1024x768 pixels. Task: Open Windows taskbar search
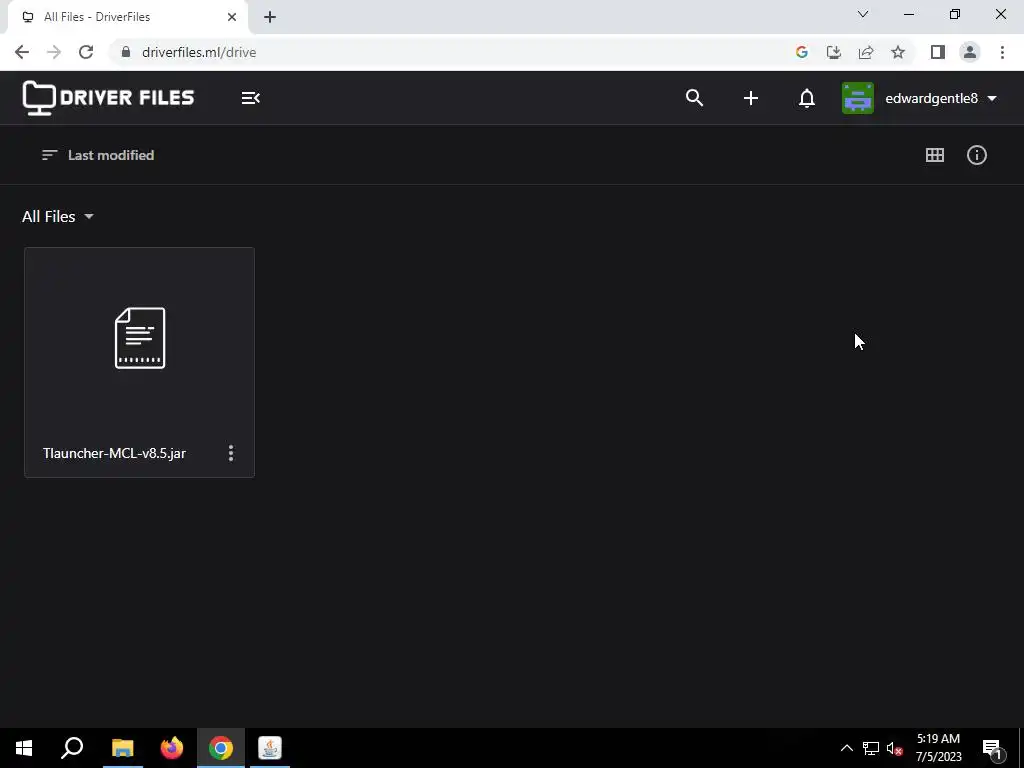pyautogui.click(x=72, y=748)
